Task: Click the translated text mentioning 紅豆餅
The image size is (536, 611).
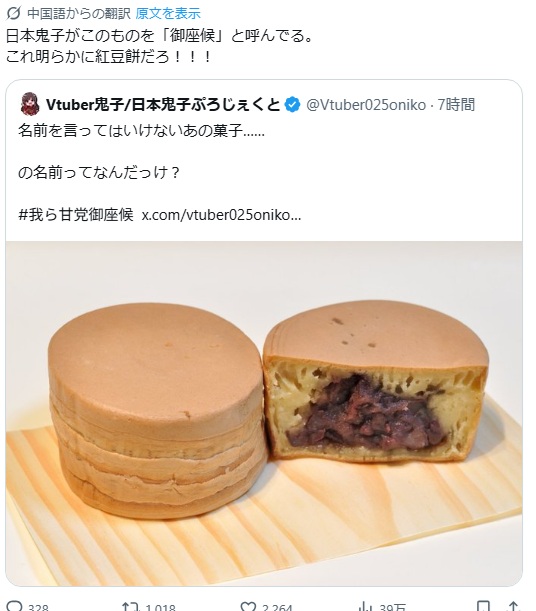Action: click(x=108, y=57)
